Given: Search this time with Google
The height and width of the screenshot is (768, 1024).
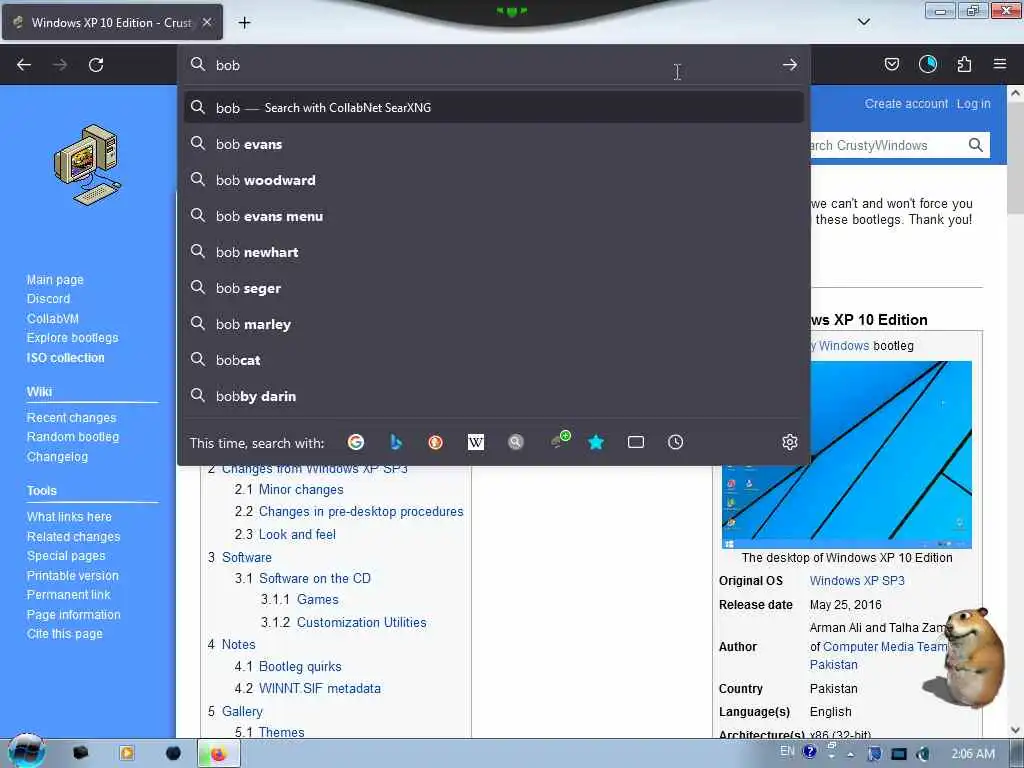Looking at the screenshot, I should [356, 443].
